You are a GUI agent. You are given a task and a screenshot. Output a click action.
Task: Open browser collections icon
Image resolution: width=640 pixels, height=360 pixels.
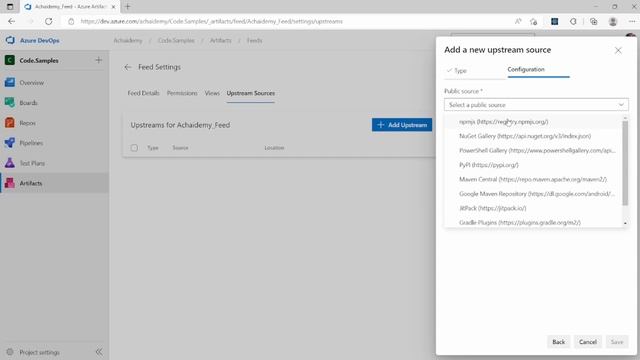tap(593, 21)
